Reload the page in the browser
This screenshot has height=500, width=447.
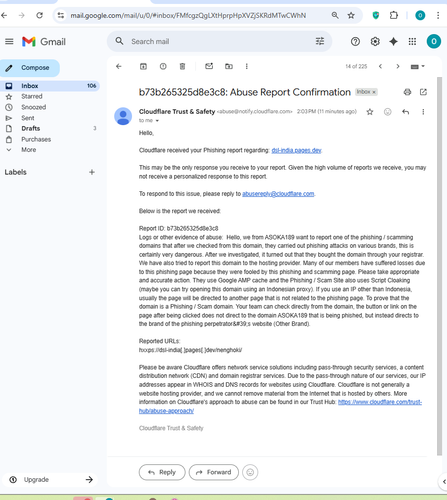(39, 15)
